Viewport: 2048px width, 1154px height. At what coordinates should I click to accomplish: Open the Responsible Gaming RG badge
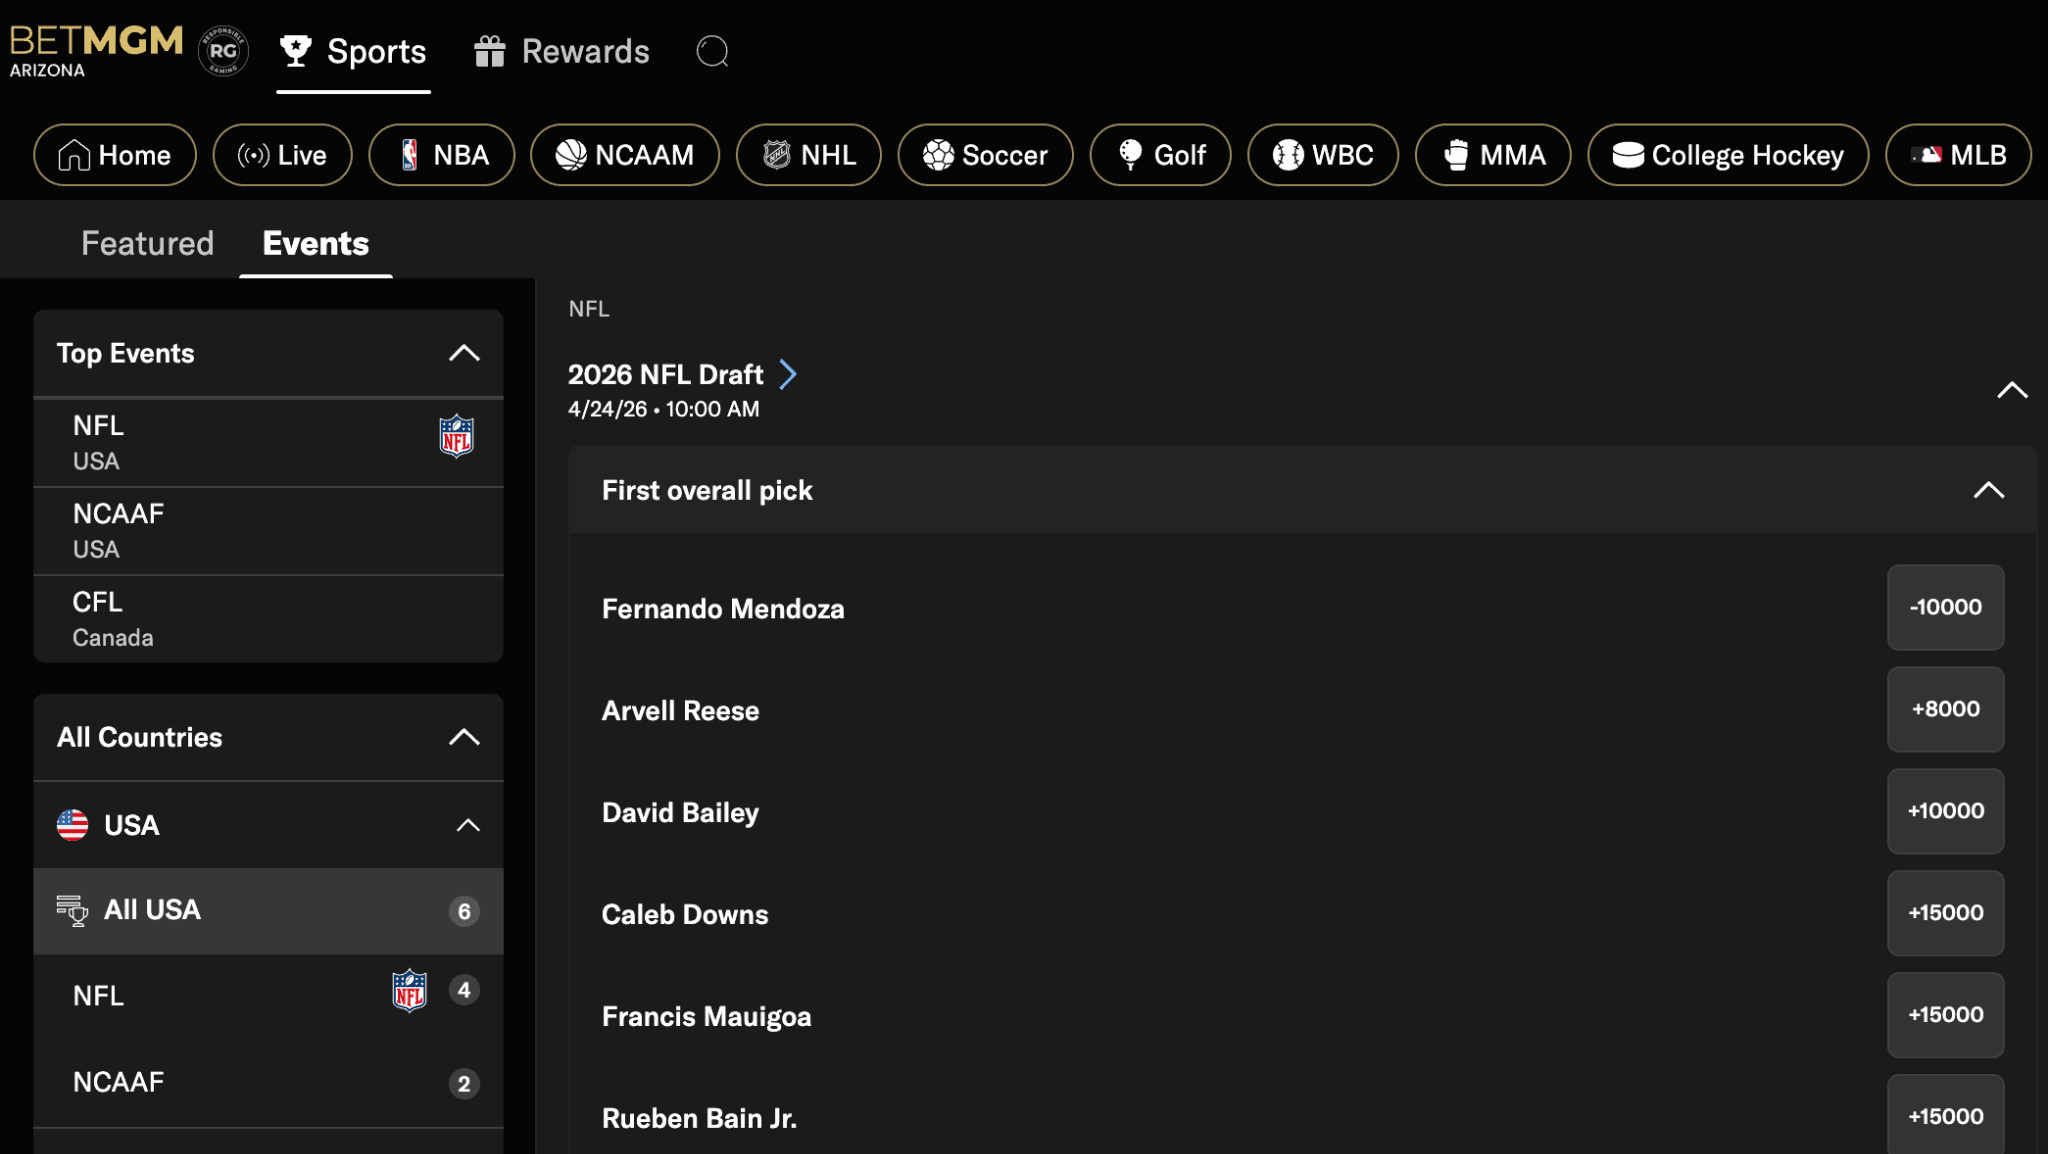point(223,51)
